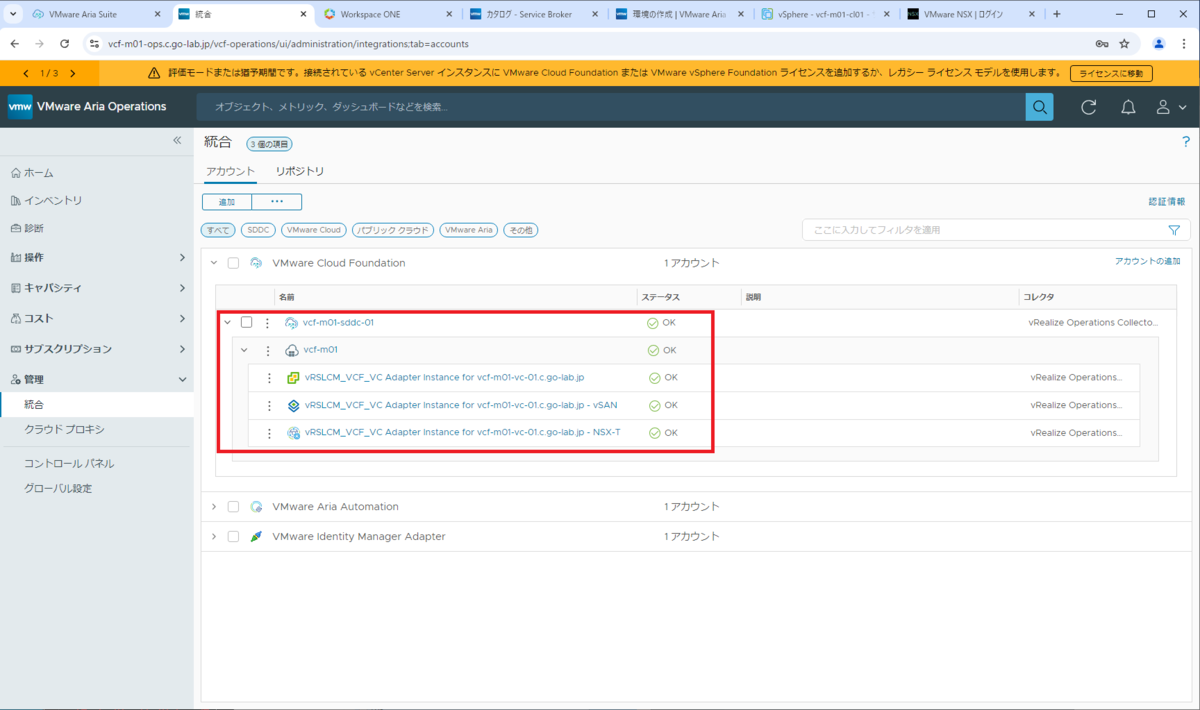Screen dimensions: 1200x710
Task: Click the NSX-T adapter icon
Action: [x=294, y=433]
